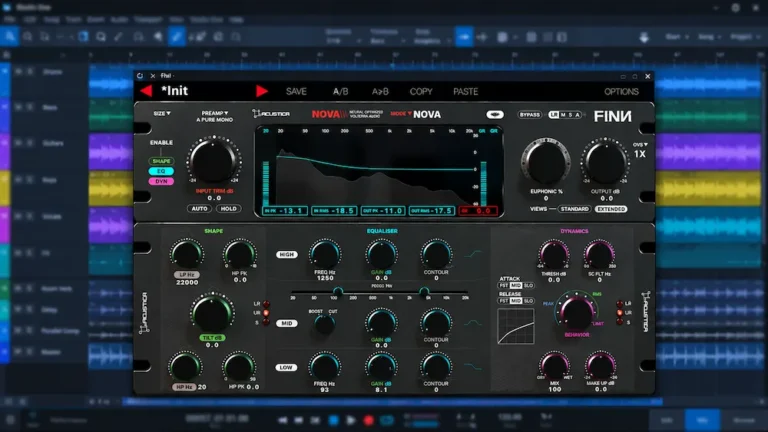Select S channel mode next to Bypass
768x432 pixels.
click(x=571, y=115)
